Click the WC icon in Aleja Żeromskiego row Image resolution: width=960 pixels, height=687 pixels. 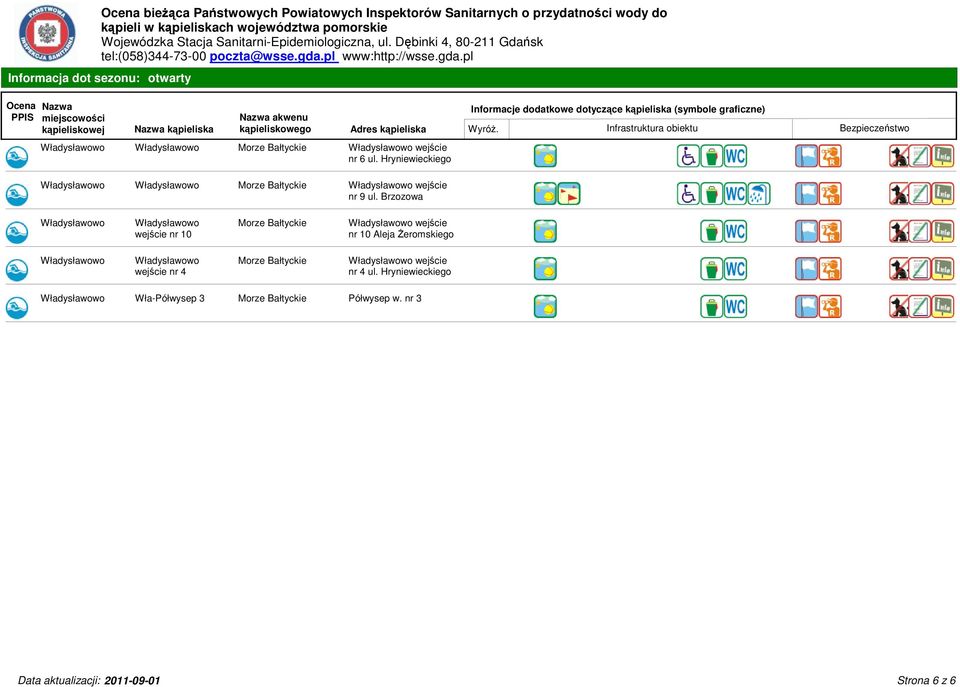735,231
